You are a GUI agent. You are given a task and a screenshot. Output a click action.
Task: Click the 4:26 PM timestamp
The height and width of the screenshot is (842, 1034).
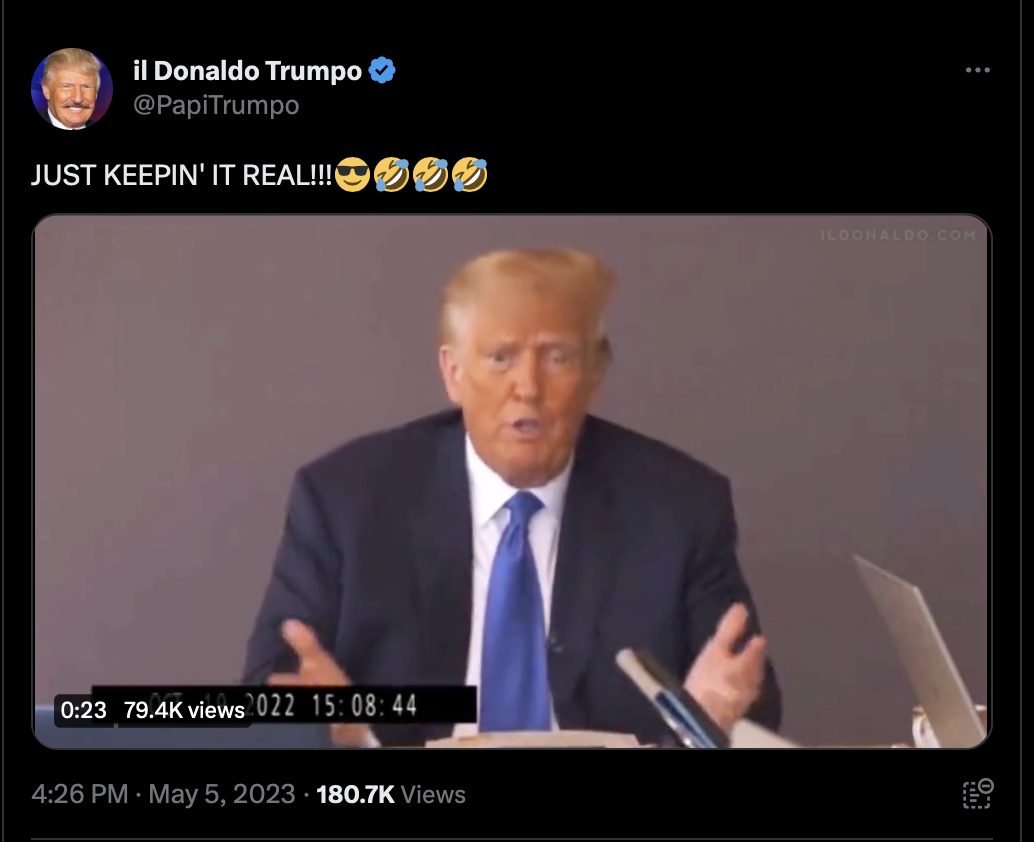coord(80,794)
